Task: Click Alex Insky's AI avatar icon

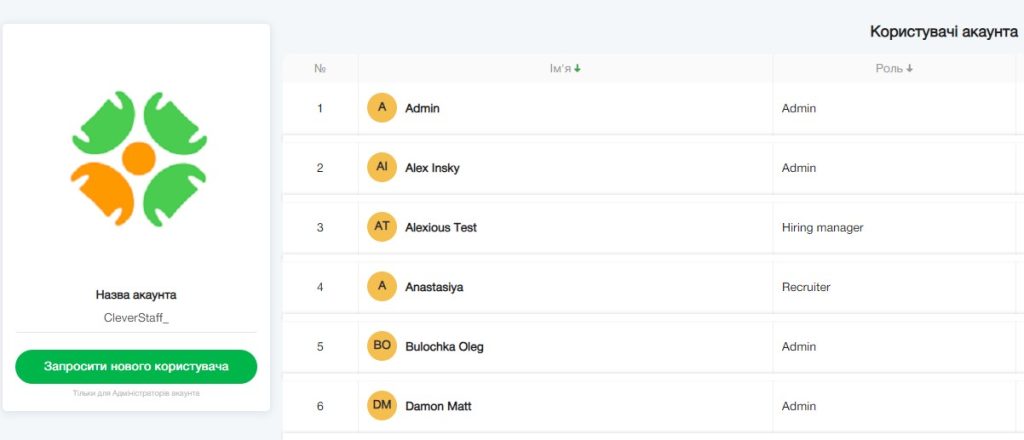Action: (381, 168)
